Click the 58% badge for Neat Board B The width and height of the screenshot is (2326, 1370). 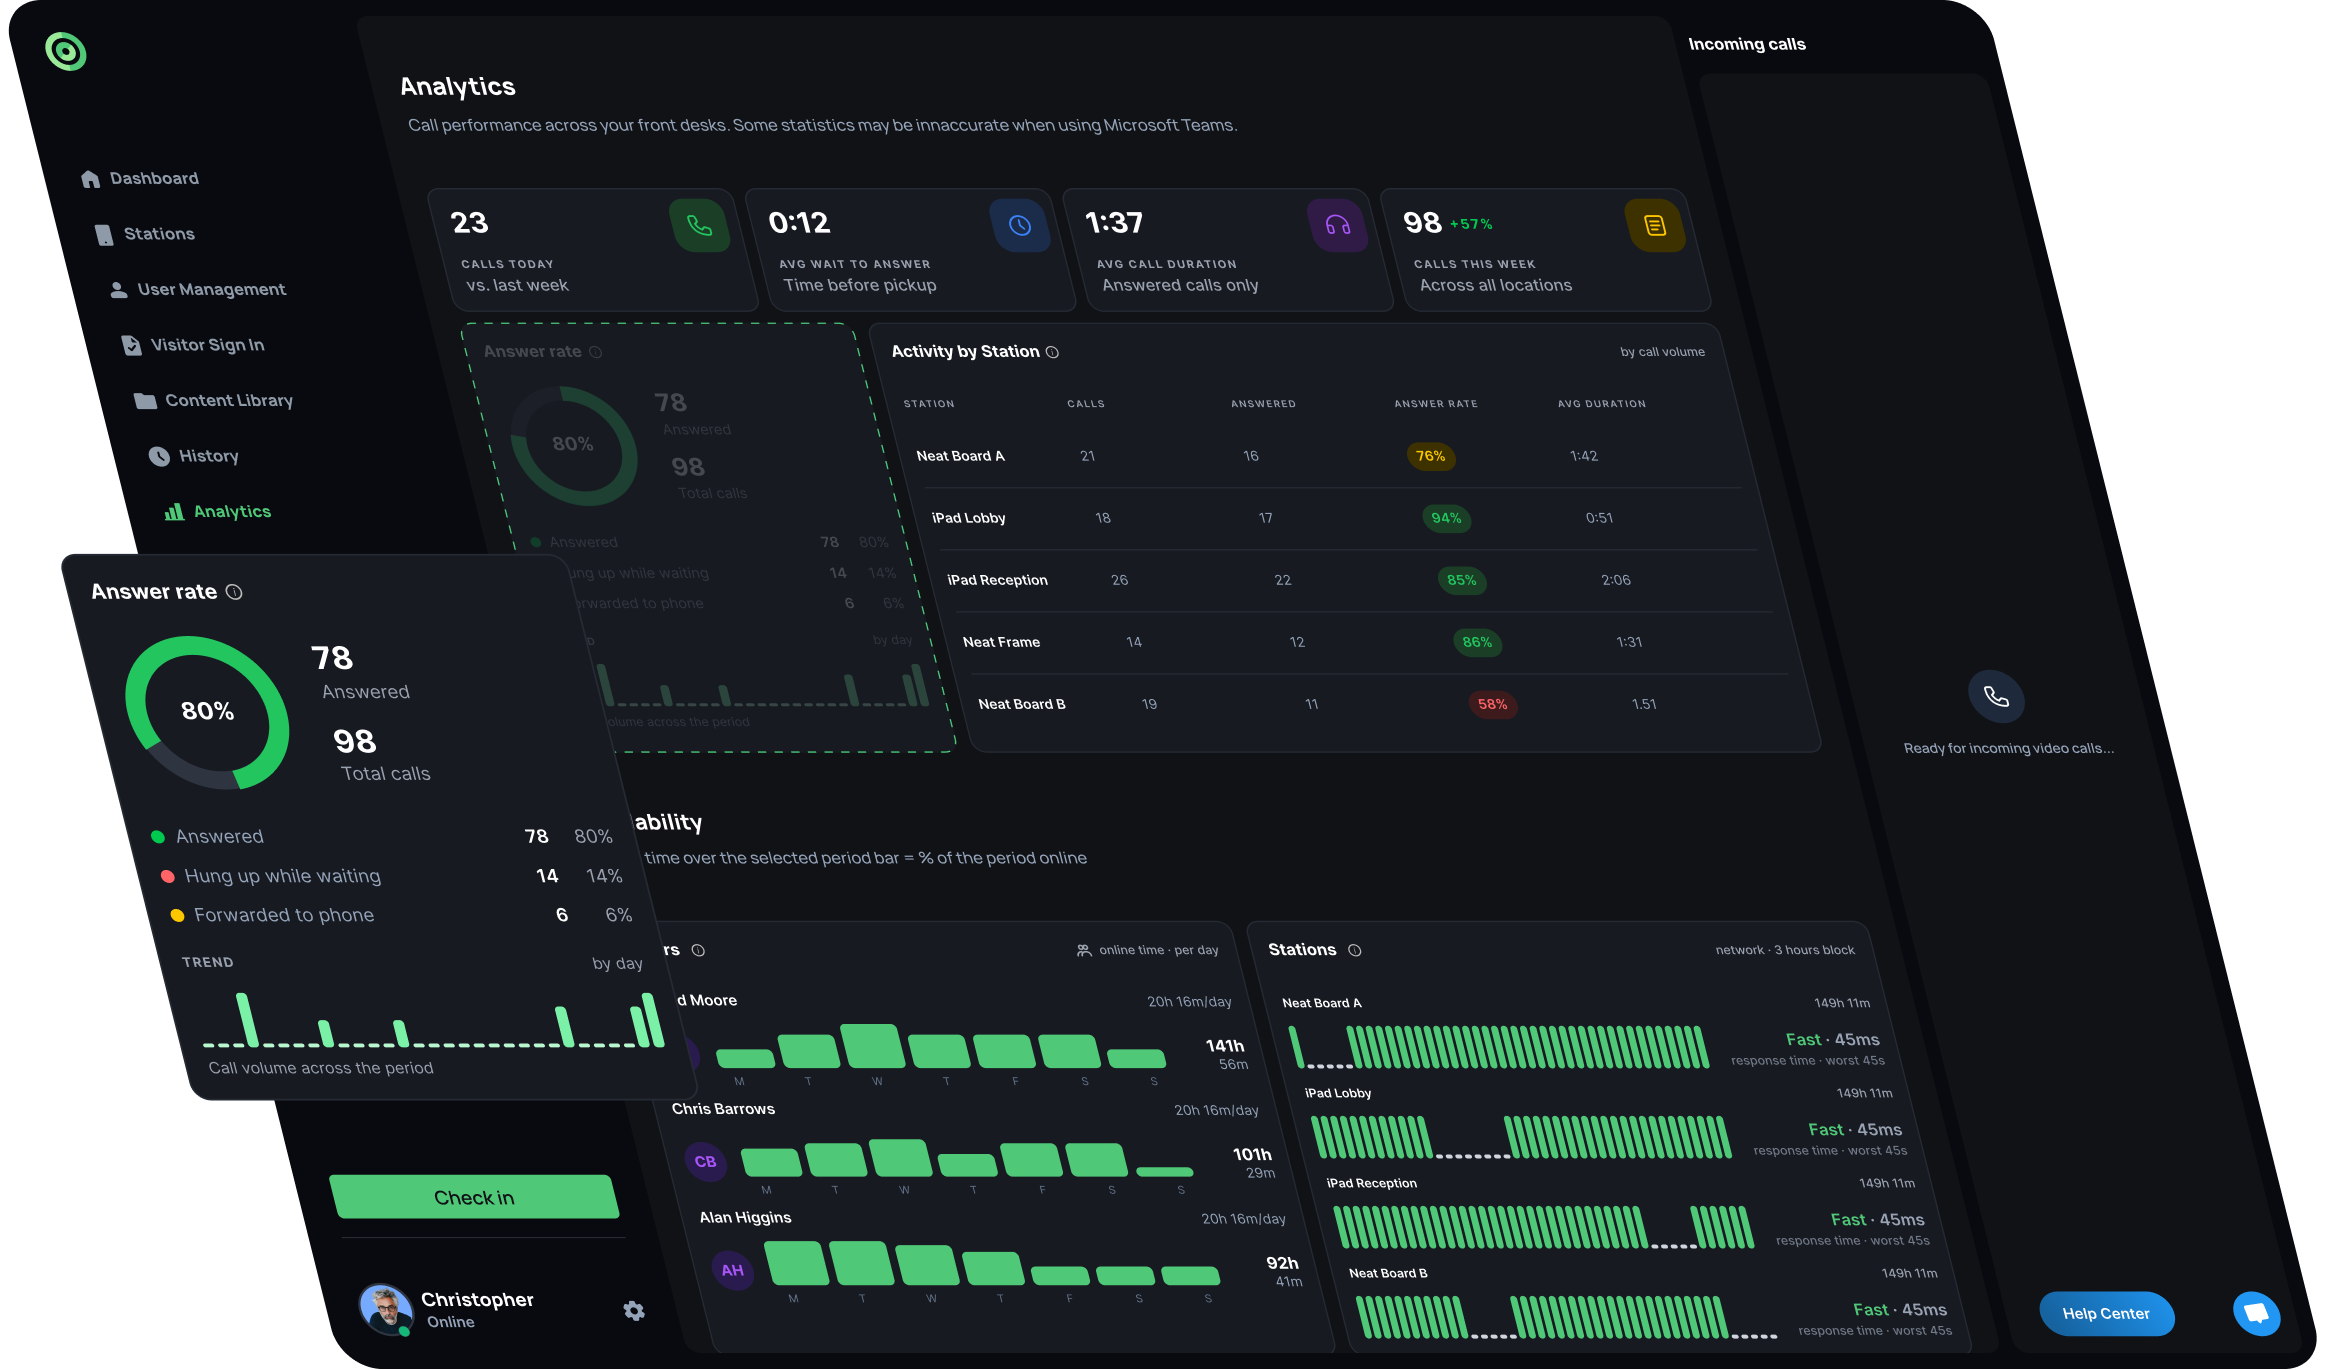point(1492,704)
